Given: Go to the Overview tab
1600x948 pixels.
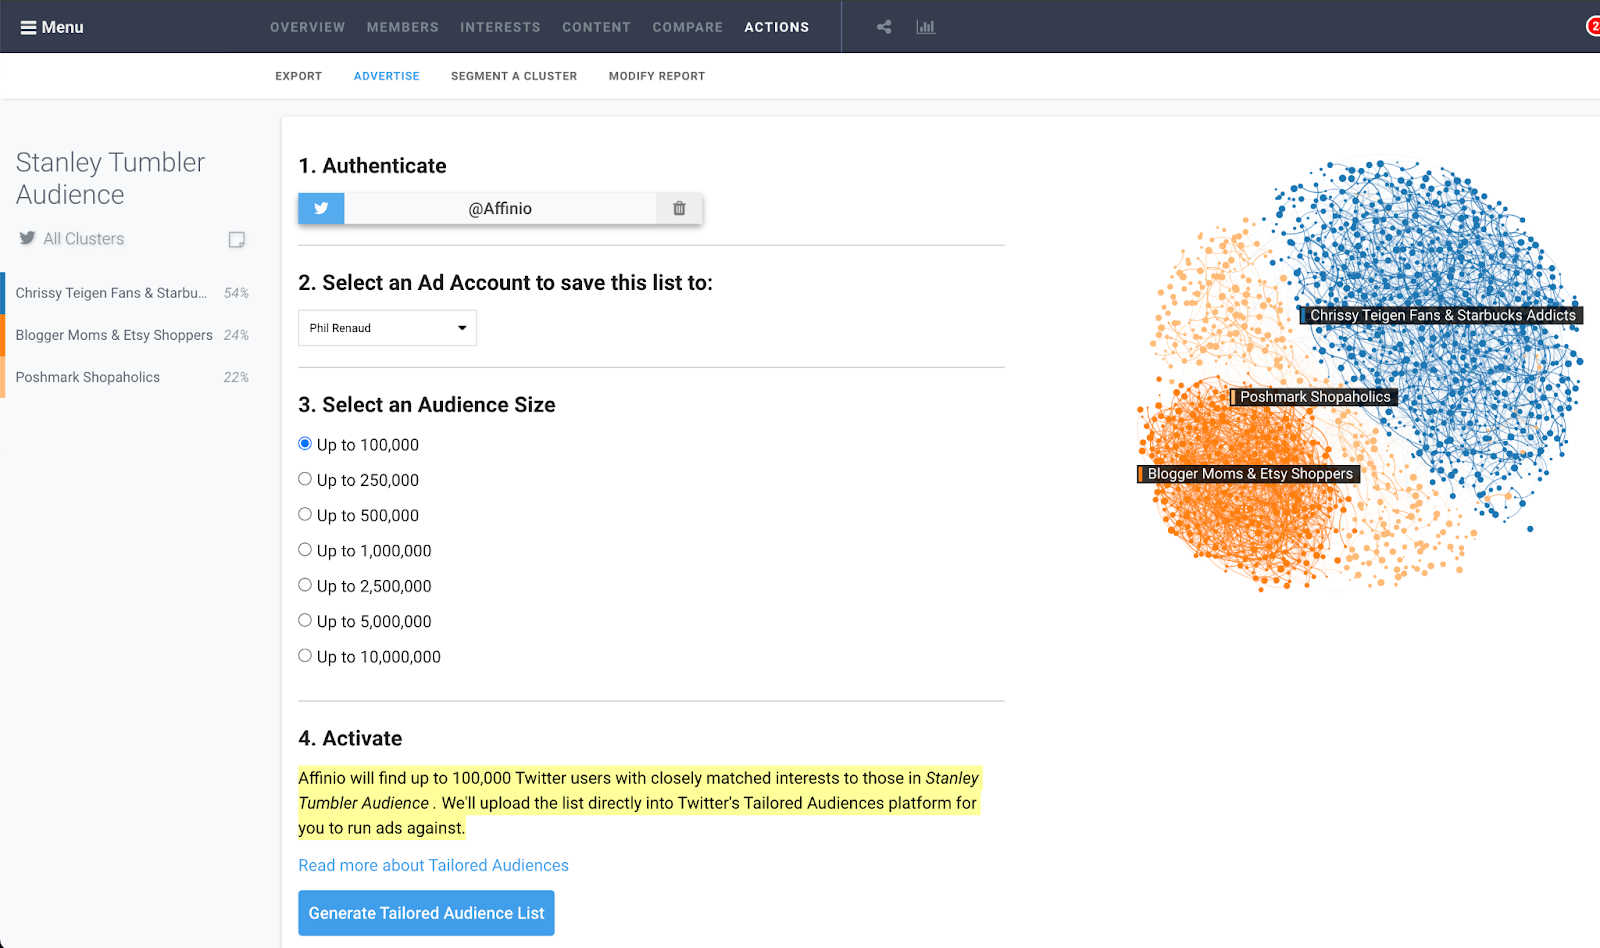Looking at the screenshot, I should [x=307, y=27].
